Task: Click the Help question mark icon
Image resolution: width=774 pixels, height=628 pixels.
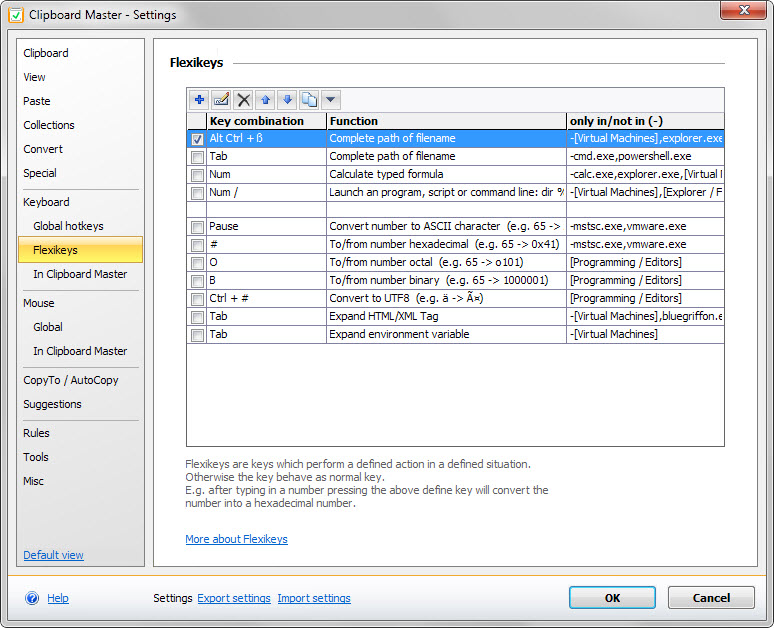Action: 32,598
